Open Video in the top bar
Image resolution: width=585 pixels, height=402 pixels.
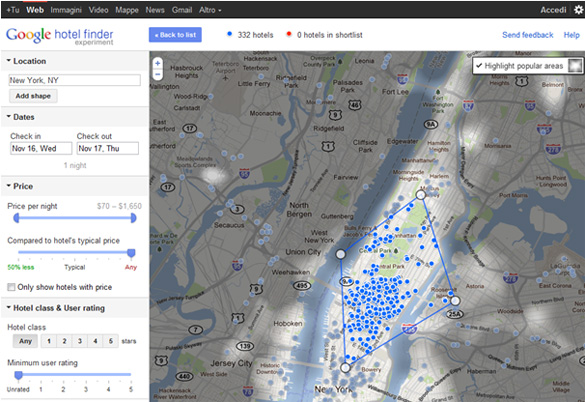tap(98, 10)
